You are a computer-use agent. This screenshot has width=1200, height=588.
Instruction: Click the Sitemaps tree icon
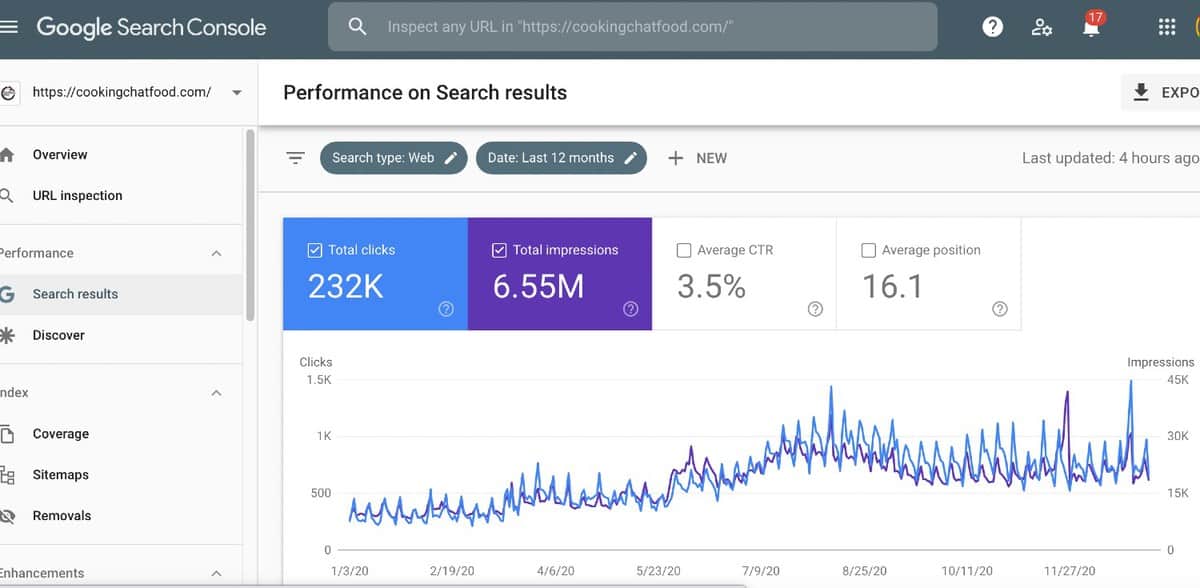[x=8, y=475]
